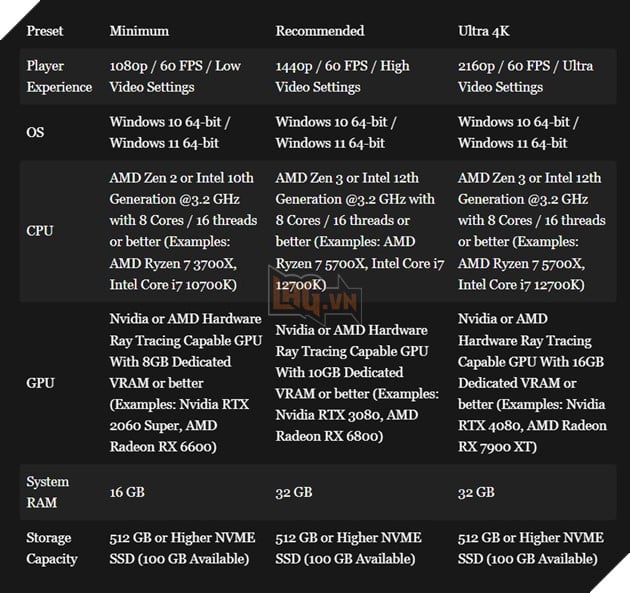Click the 1080p / 60 FPS / Low cell

175,77
